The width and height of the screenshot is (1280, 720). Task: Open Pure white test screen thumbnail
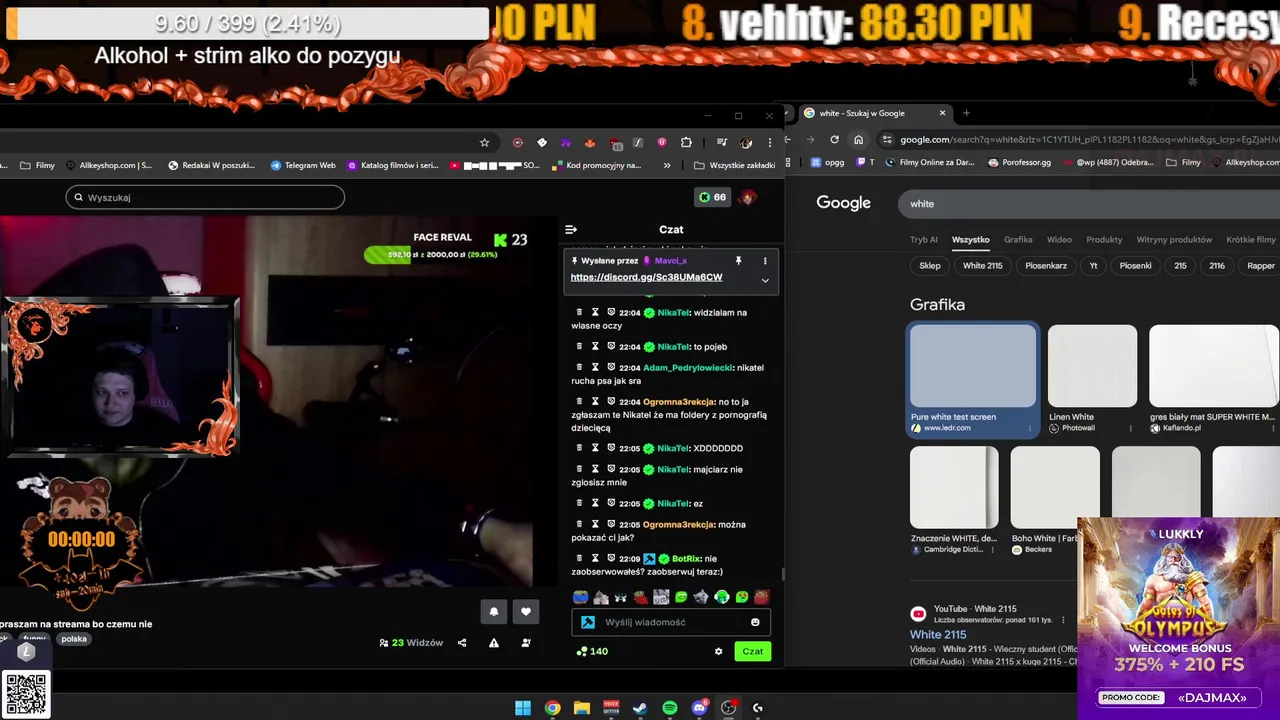point(973,366)
